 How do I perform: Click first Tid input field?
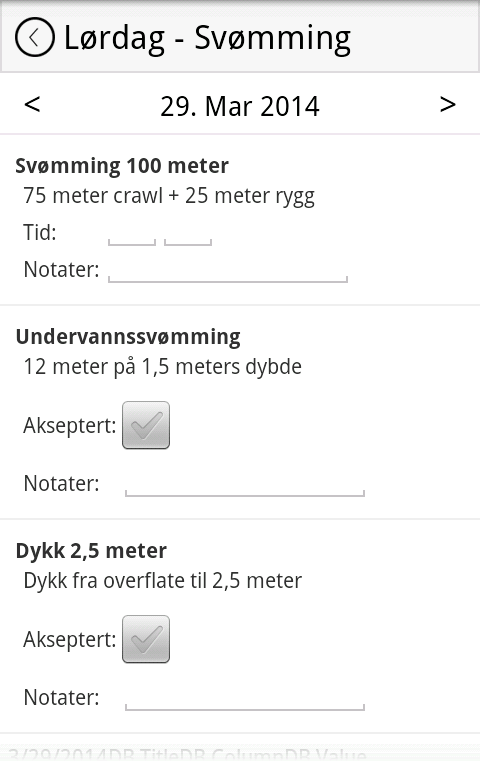click(x=132, y=233)
